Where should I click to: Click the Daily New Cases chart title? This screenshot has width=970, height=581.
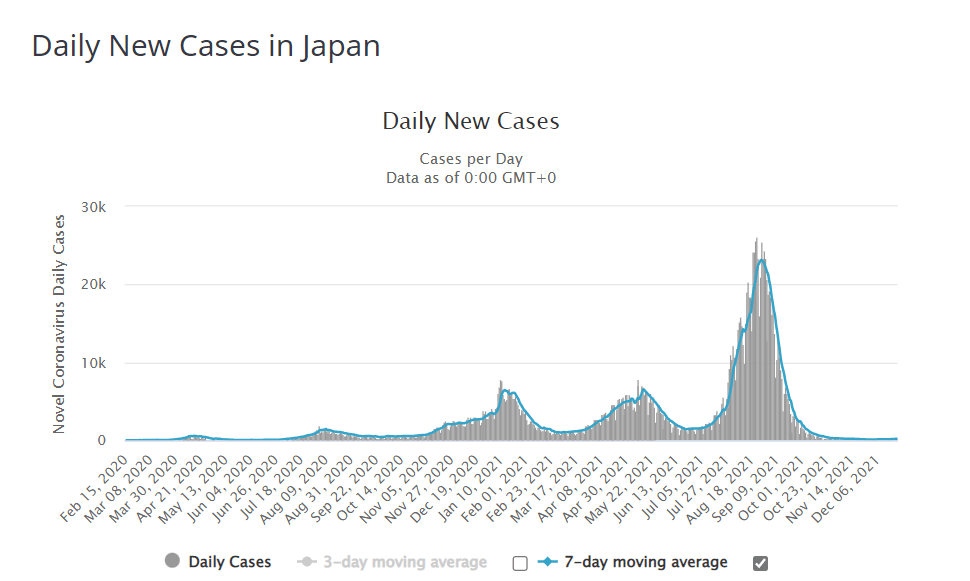[471, 122]
